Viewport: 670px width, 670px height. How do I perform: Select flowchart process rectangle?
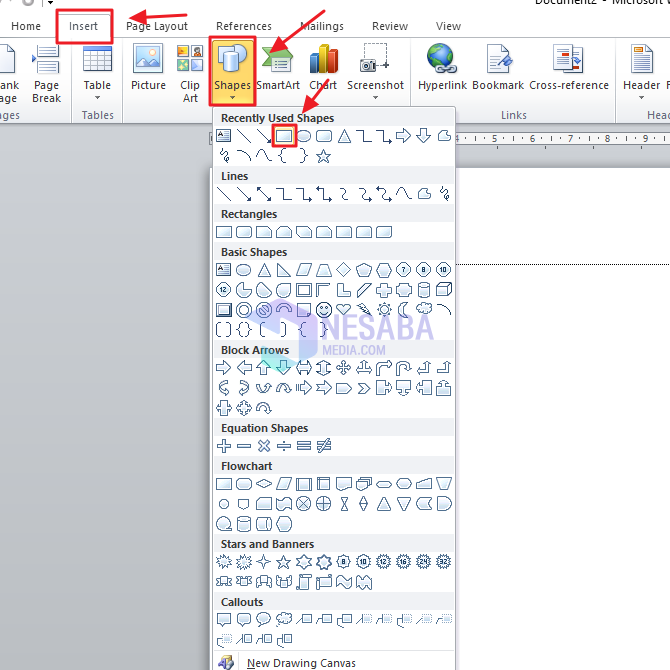tap(224, 484)
